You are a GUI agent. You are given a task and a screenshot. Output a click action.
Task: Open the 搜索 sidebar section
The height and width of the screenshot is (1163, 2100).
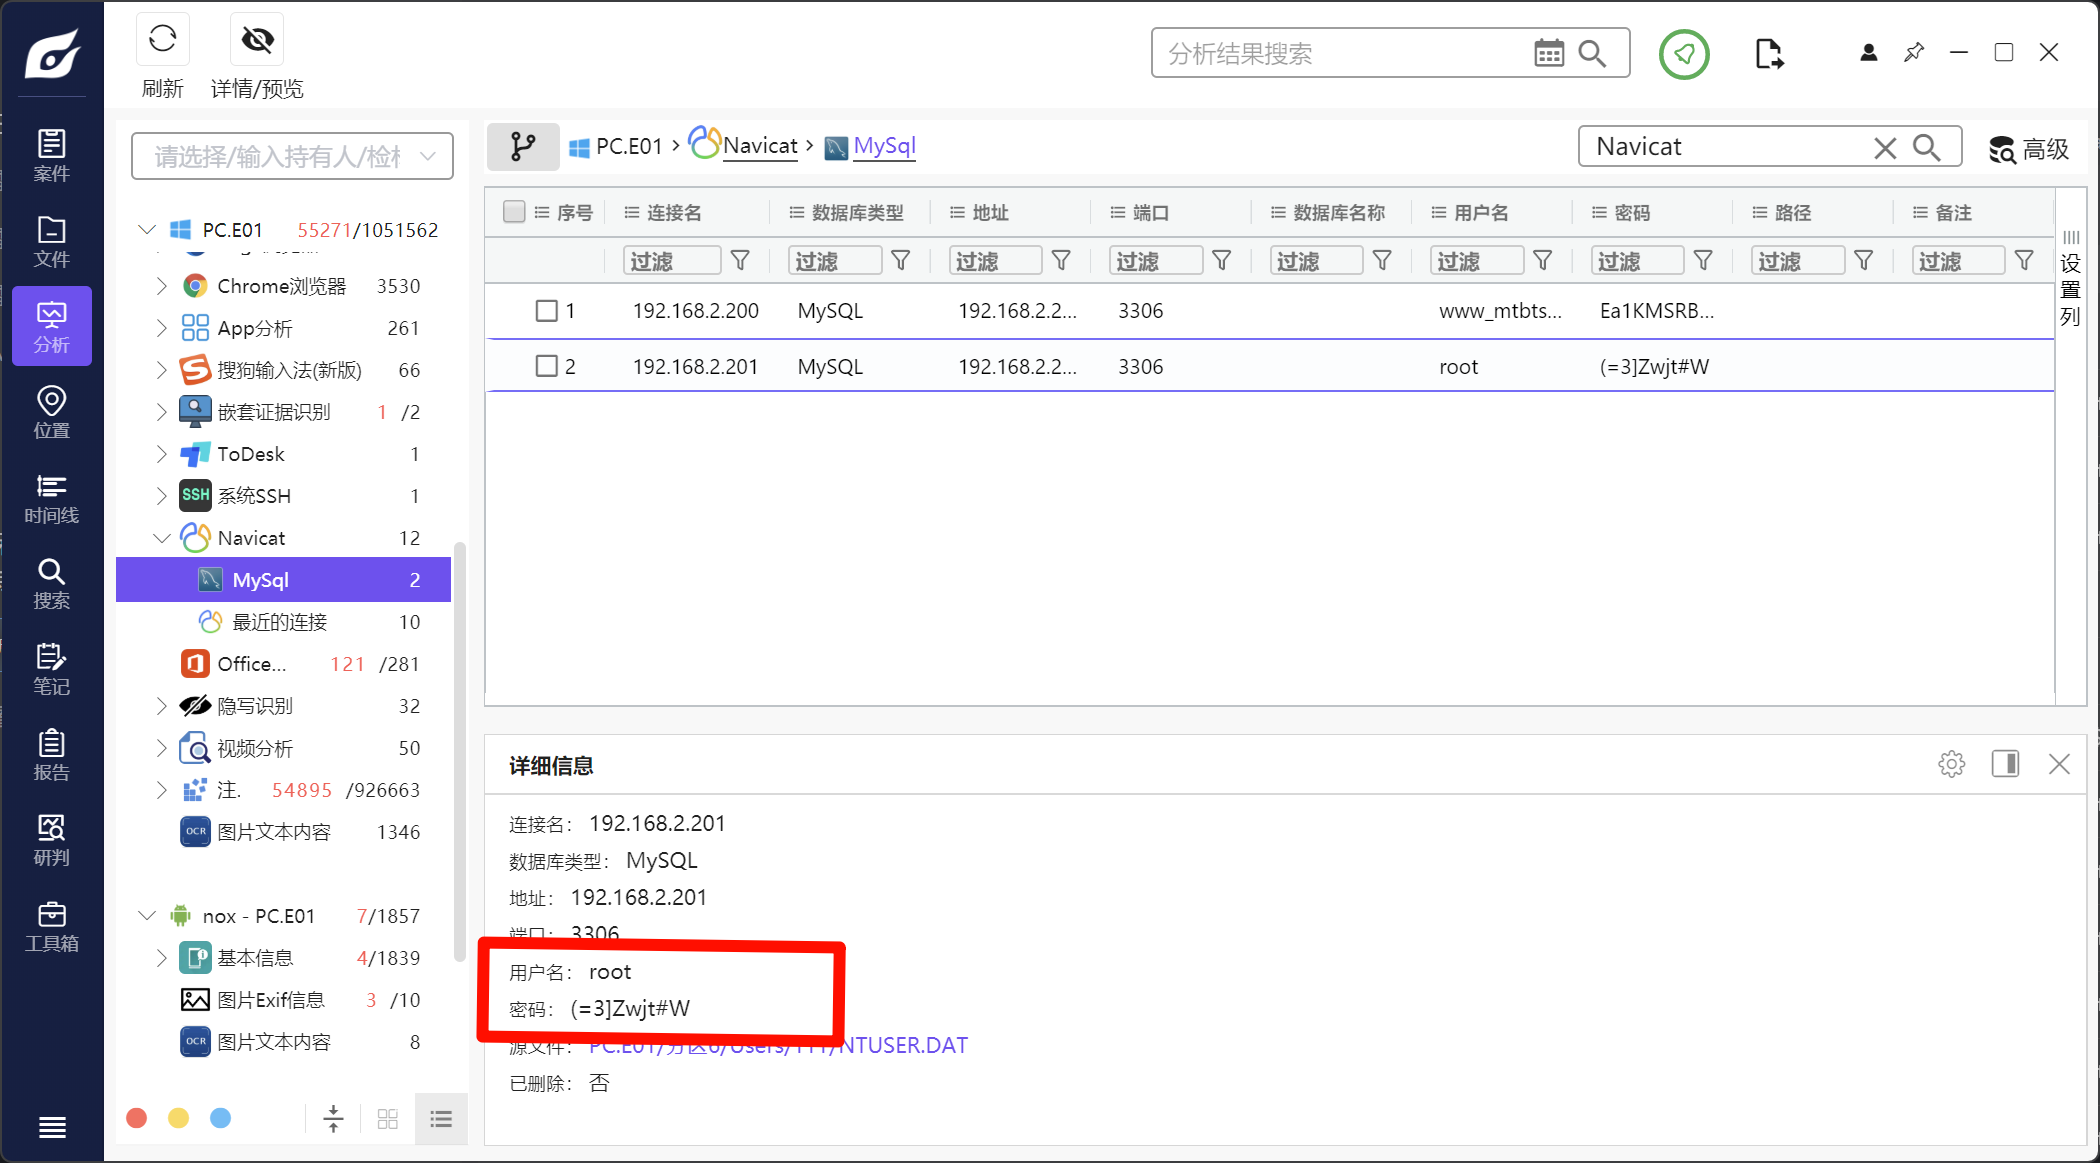pos(52,583)
